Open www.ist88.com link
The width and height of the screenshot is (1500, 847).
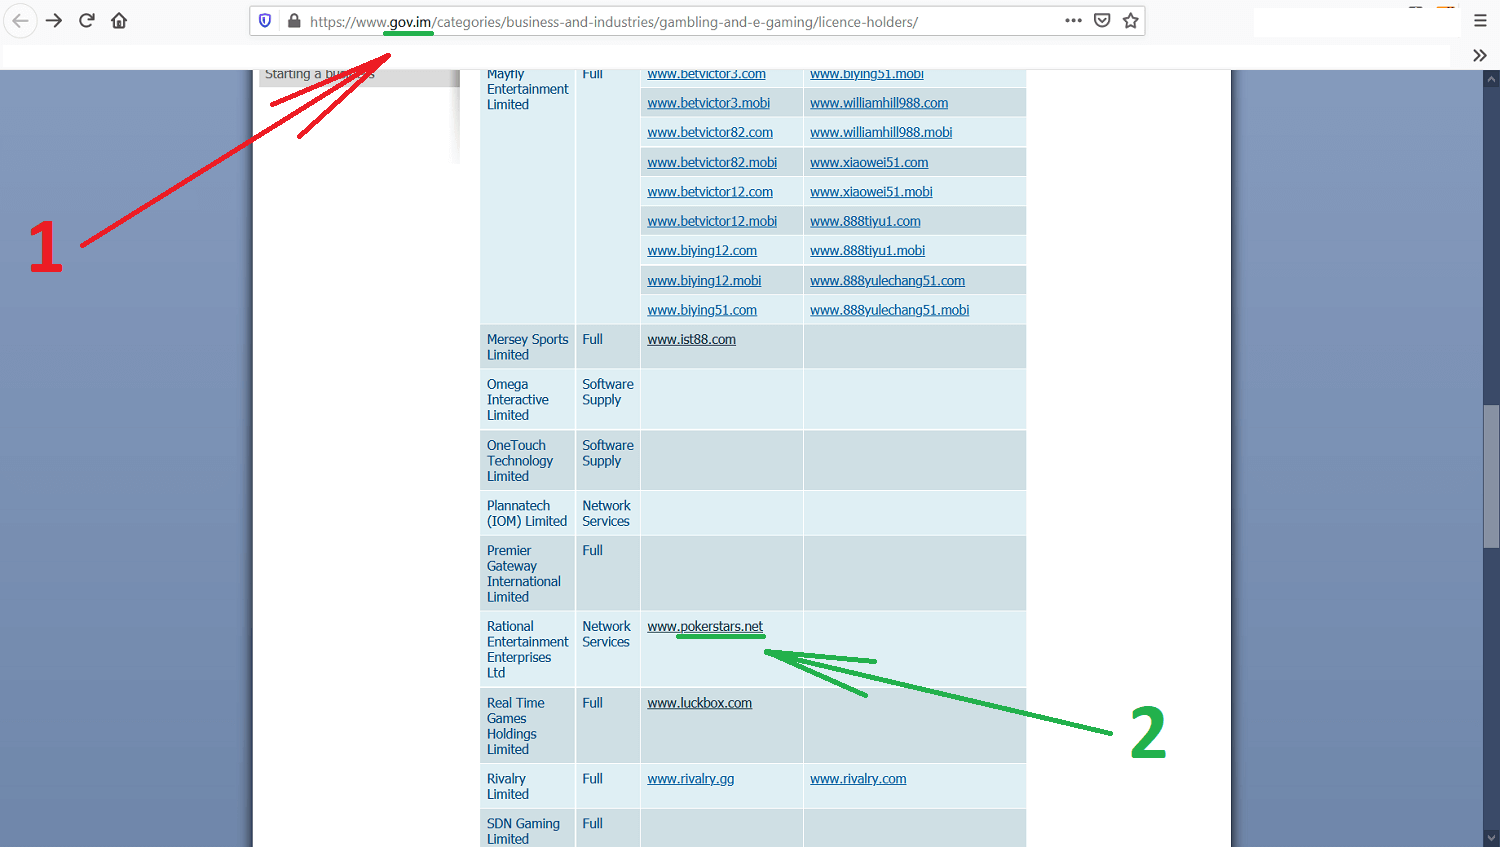691,340
